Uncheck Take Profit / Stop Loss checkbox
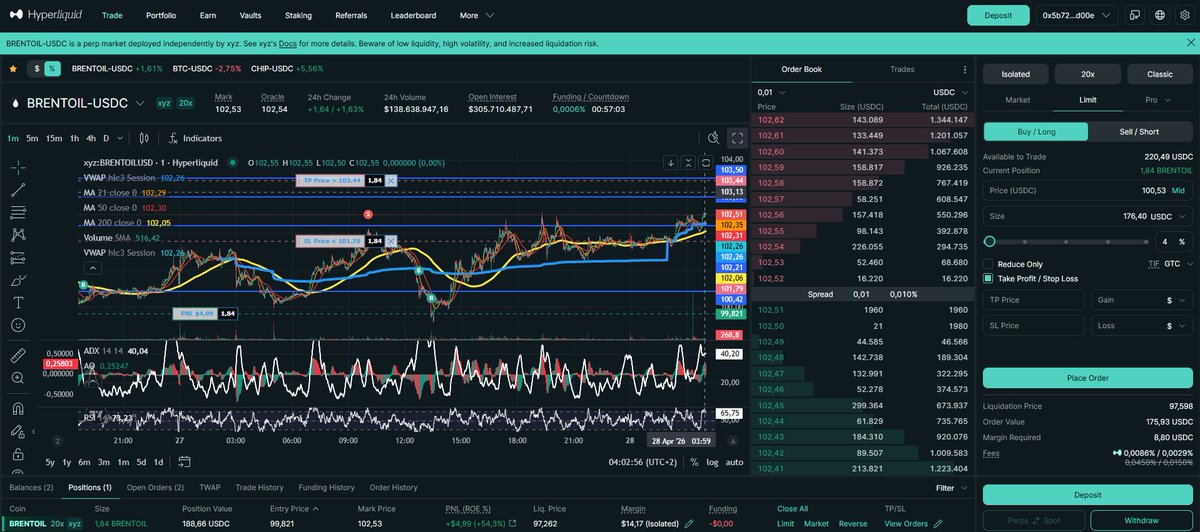Screen dimensions: 1200x532 [x=989, y=278]
